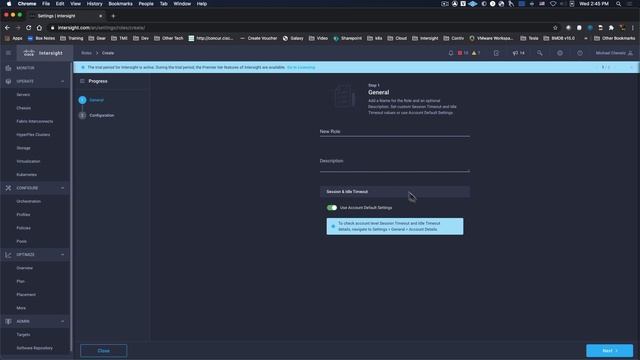Viewport: 640px width, 360px height.
Task: Open Software Repository in the sidebar
Action: pos(35,348)
